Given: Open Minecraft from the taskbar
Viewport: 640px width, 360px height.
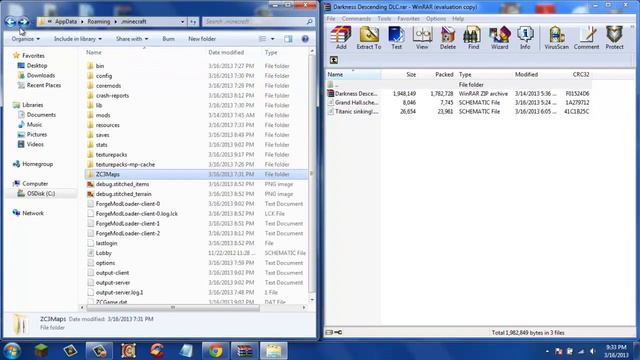Looking at the screenshot, I should click(41, 351).
